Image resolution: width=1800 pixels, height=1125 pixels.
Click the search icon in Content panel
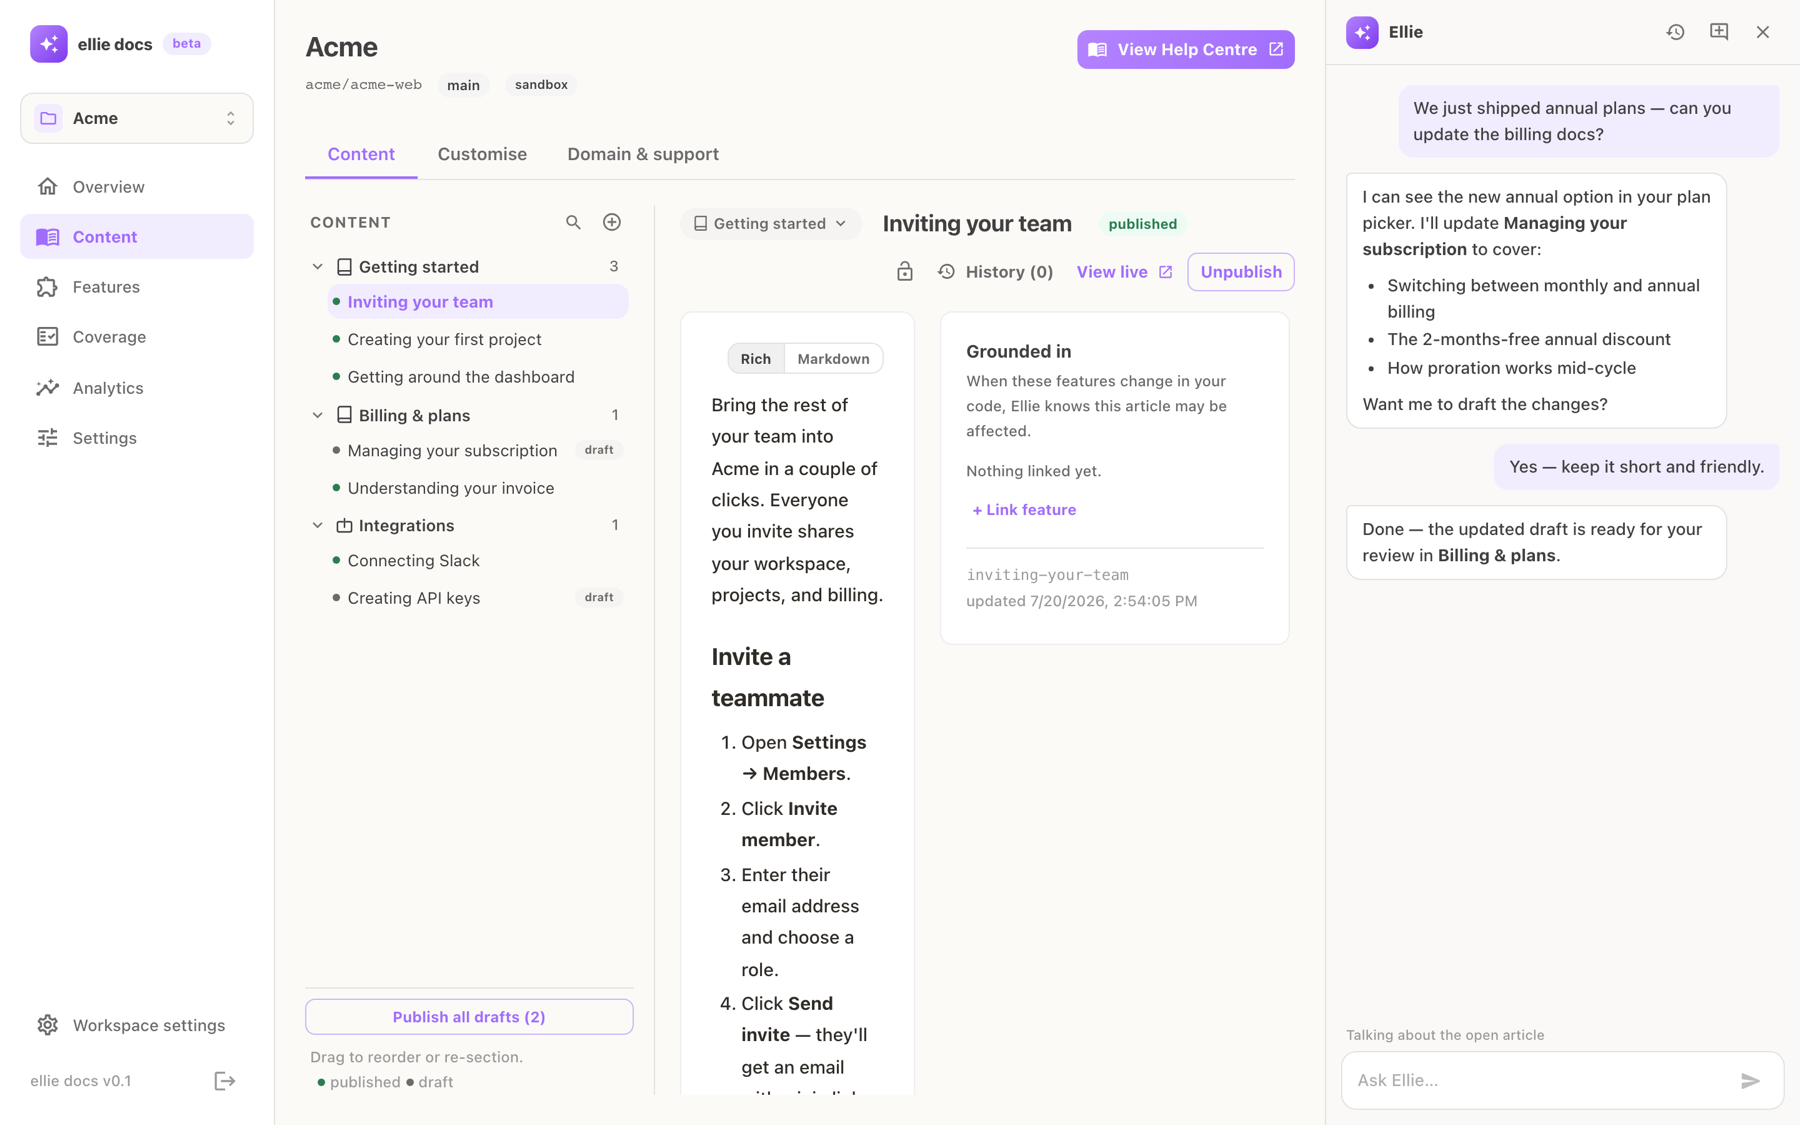pos(573,222)
